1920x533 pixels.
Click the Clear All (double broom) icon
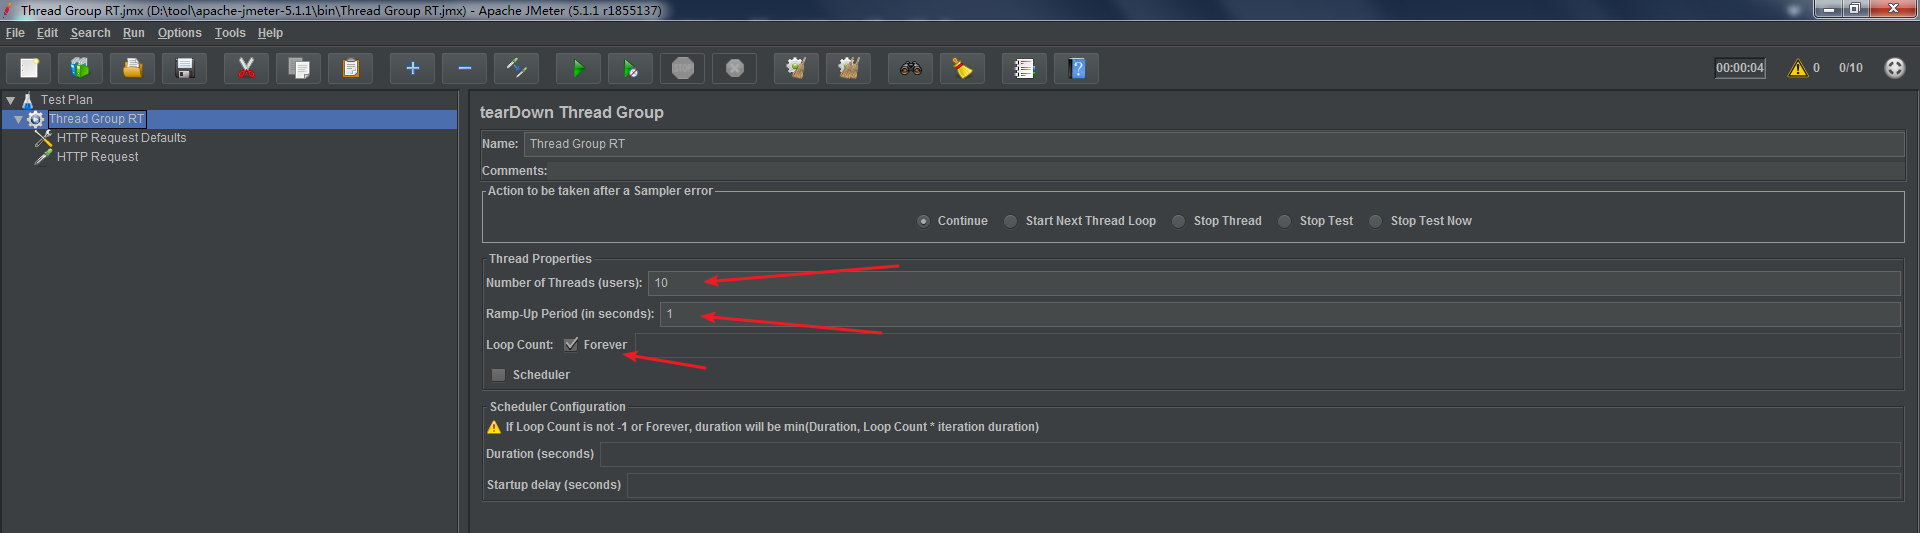(x=848, y=68)
